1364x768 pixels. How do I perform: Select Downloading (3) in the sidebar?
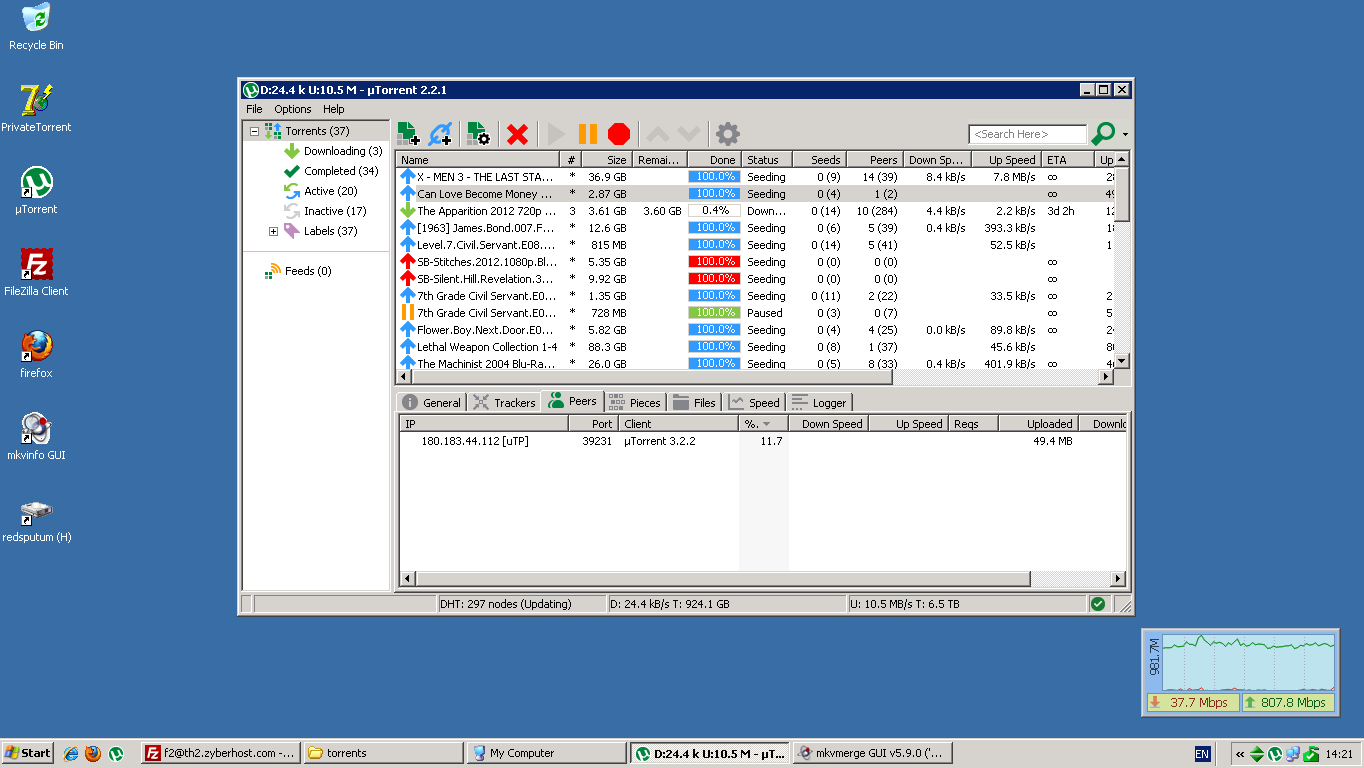(x=343, y=151)
